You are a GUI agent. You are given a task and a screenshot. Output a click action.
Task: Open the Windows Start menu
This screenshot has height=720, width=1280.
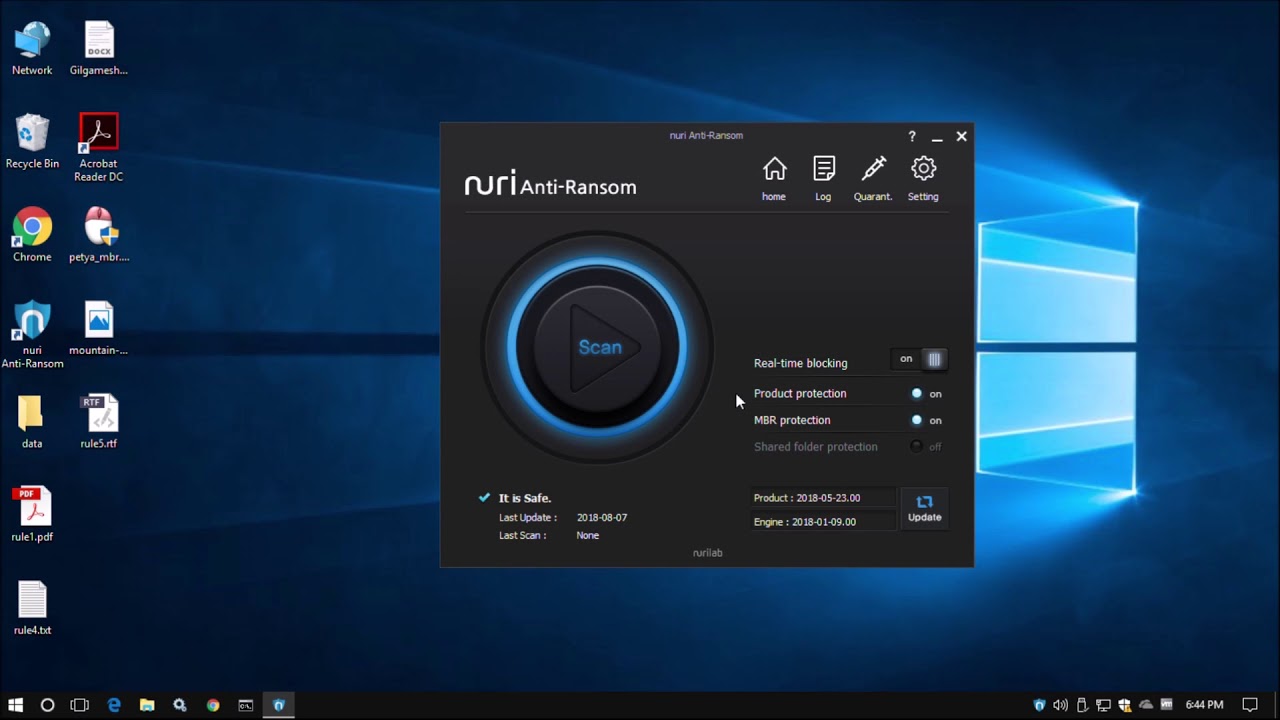tap(15, 705)
